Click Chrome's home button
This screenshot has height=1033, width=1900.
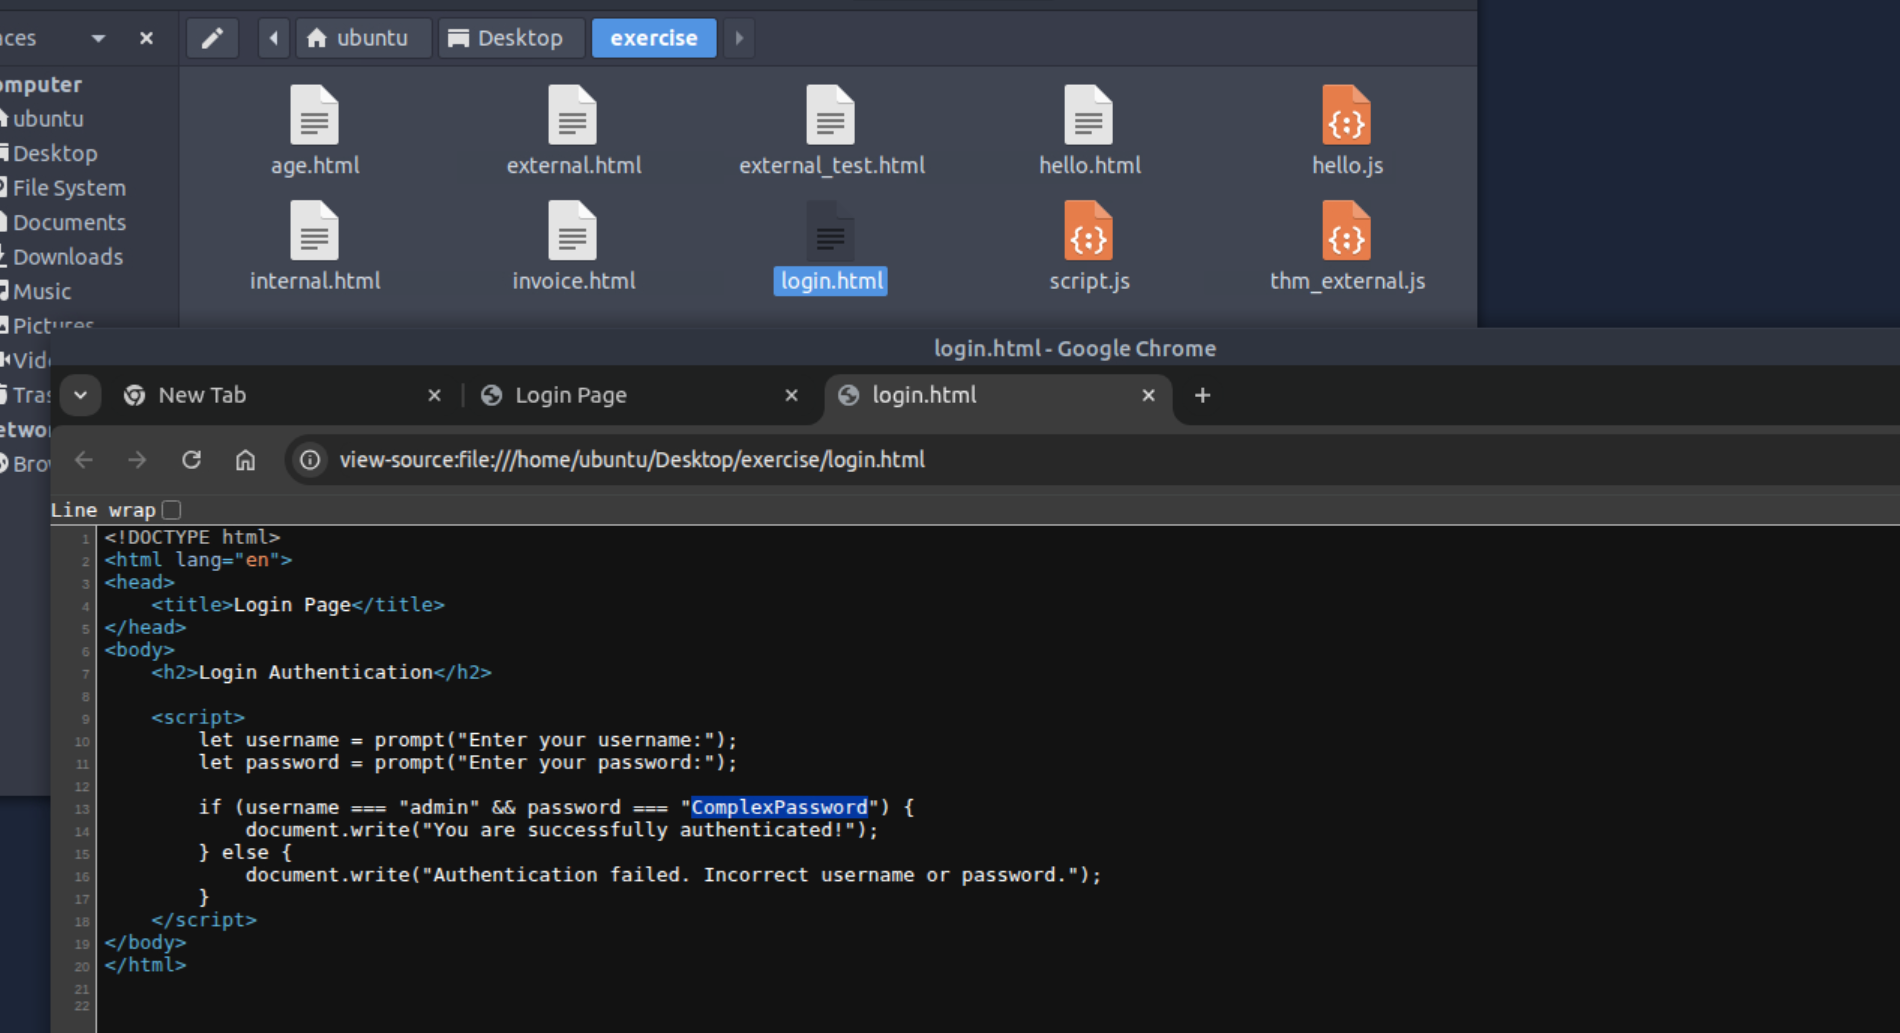[x=245, y=460]
